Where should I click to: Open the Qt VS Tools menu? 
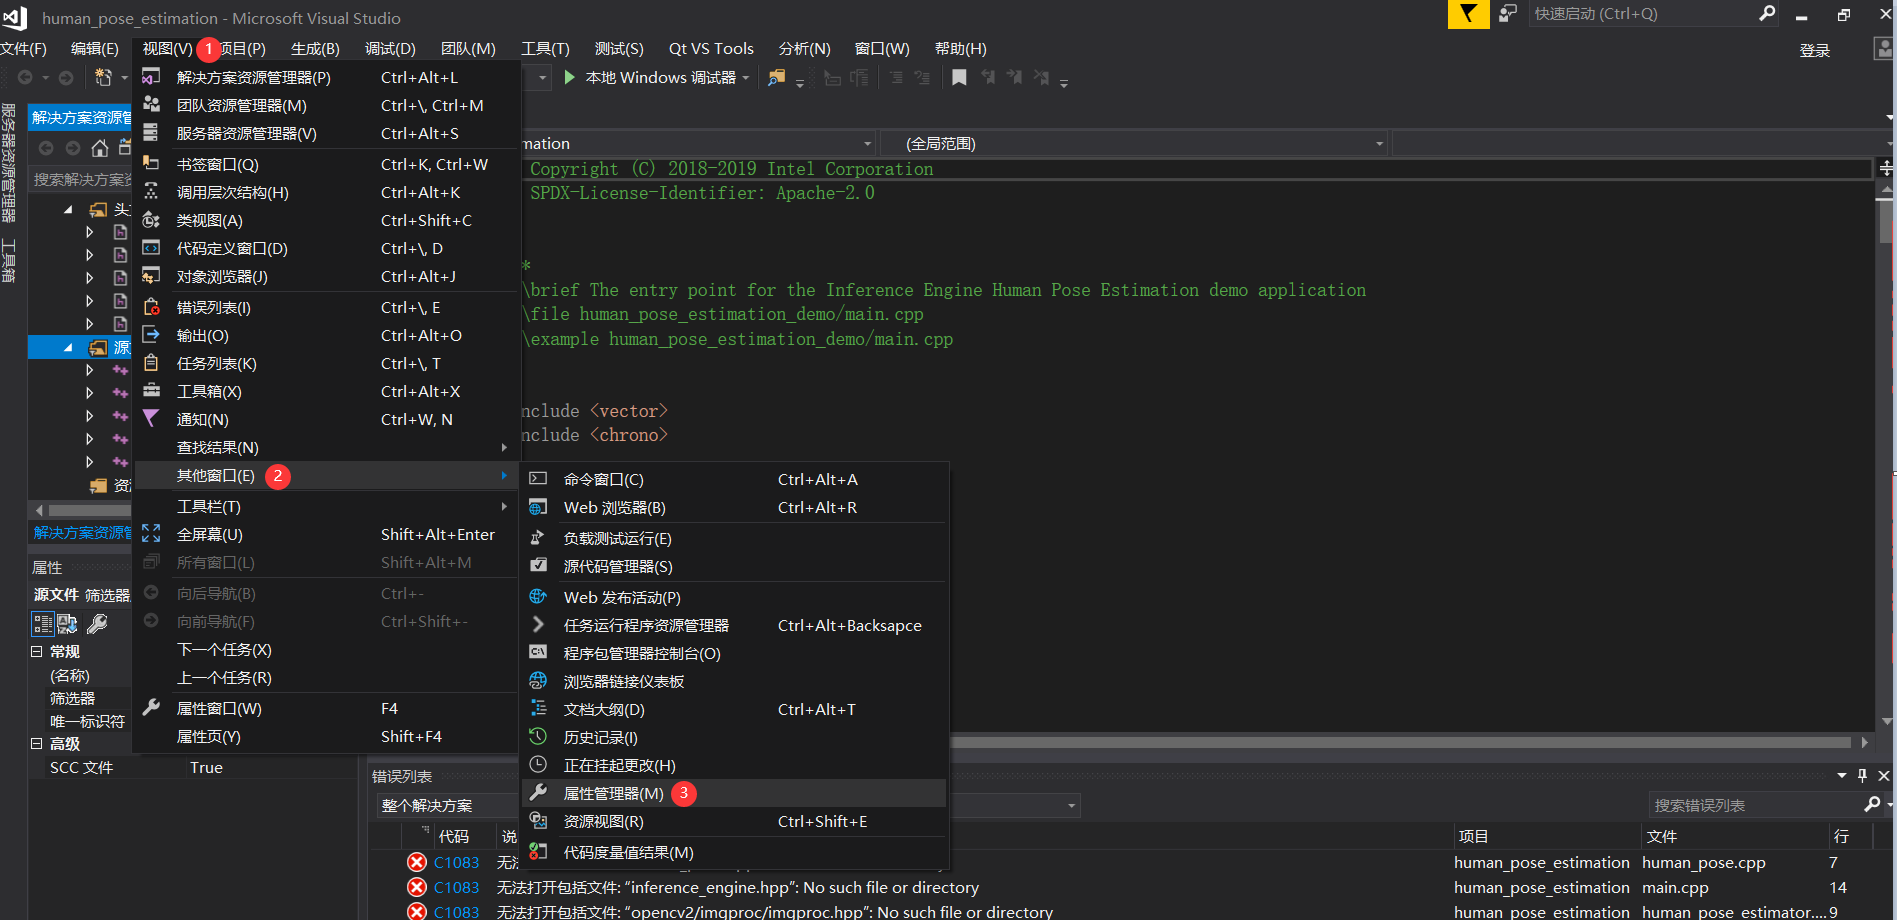(x=711, y=48)
